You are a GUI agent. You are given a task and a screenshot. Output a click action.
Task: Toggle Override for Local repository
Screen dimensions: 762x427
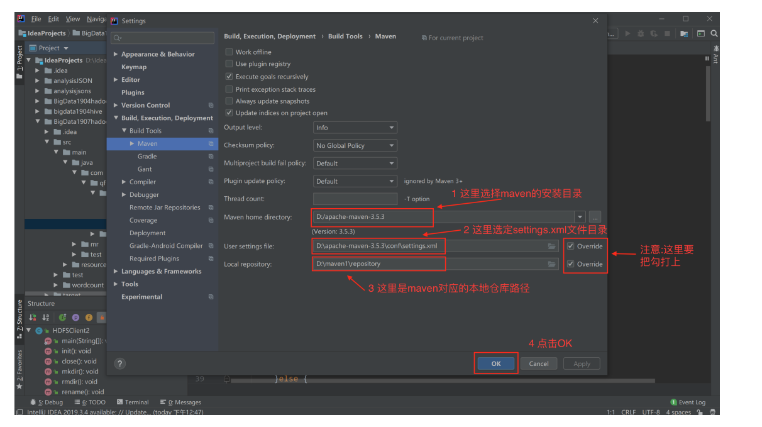[x=571, y=264]
